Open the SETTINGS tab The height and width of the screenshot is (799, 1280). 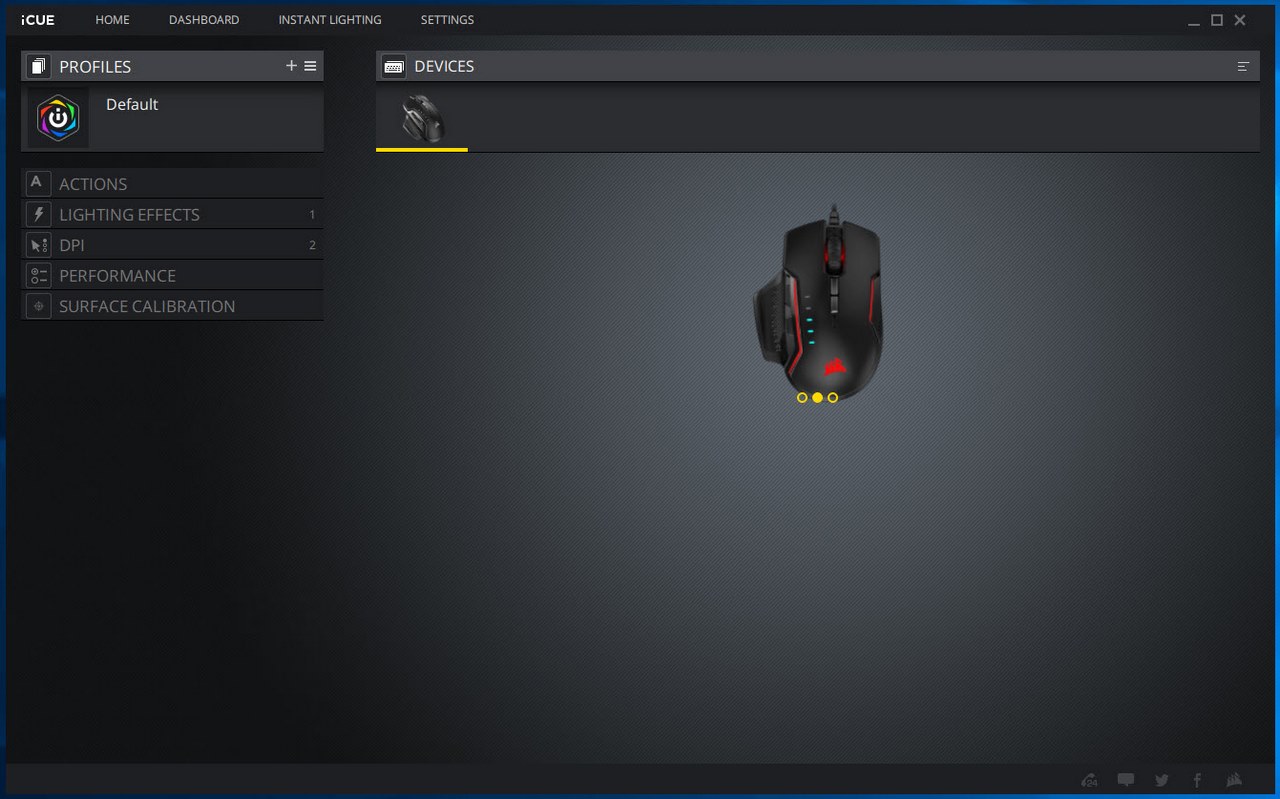447,20
